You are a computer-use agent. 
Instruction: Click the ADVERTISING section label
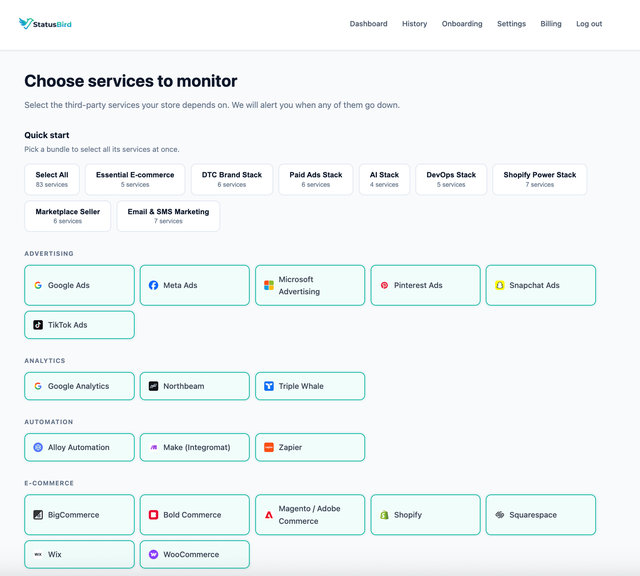coord(49,254)
